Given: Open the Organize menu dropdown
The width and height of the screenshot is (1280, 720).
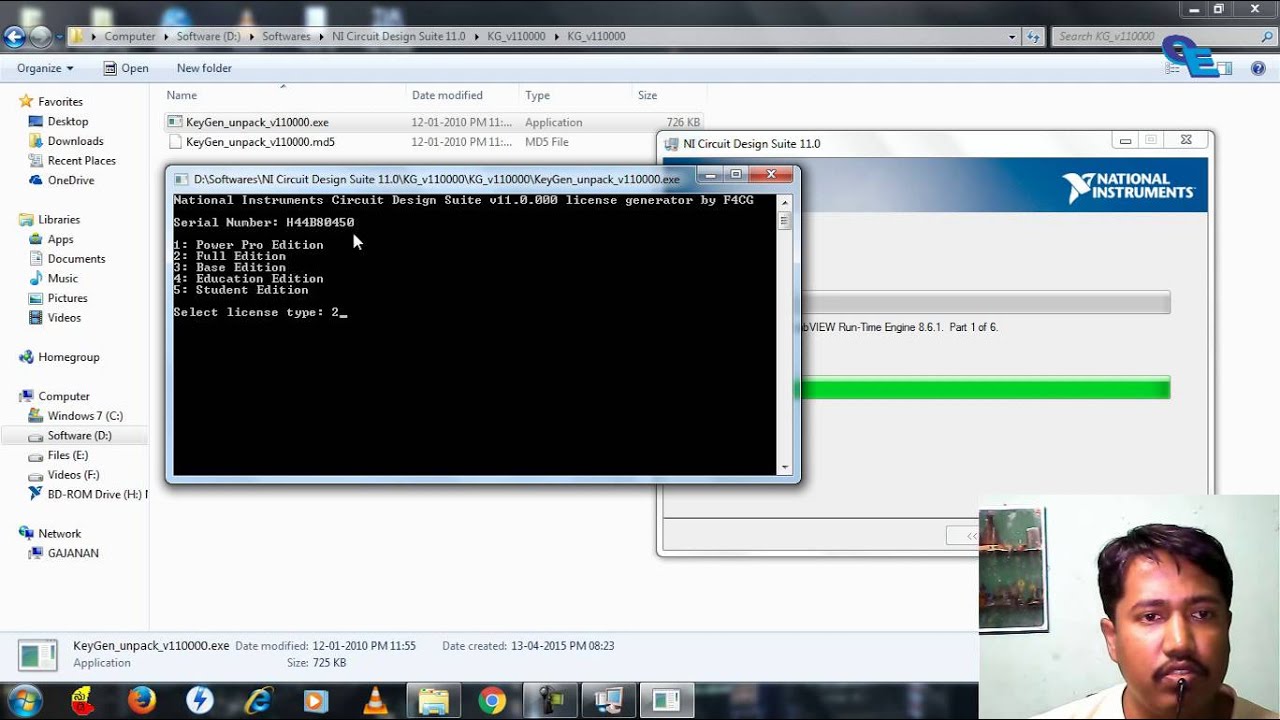Looking at the screenshot, I should point(45,68).
